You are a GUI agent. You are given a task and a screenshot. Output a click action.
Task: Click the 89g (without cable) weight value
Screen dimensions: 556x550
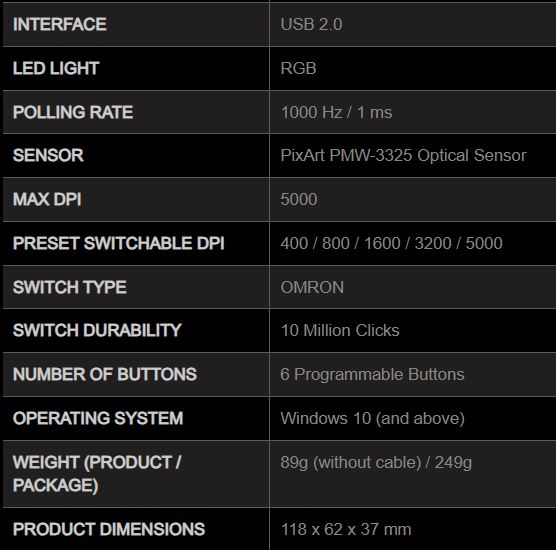pyautogui.click(x=351, y=462)
